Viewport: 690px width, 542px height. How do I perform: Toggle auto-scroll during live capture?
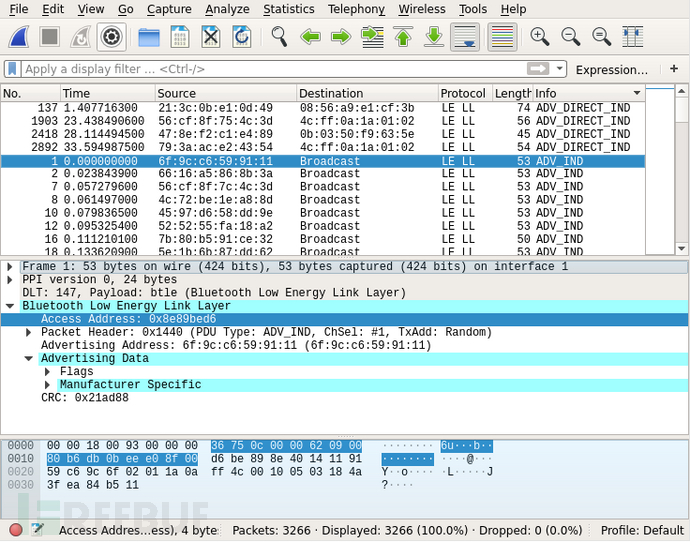(464, 37)
